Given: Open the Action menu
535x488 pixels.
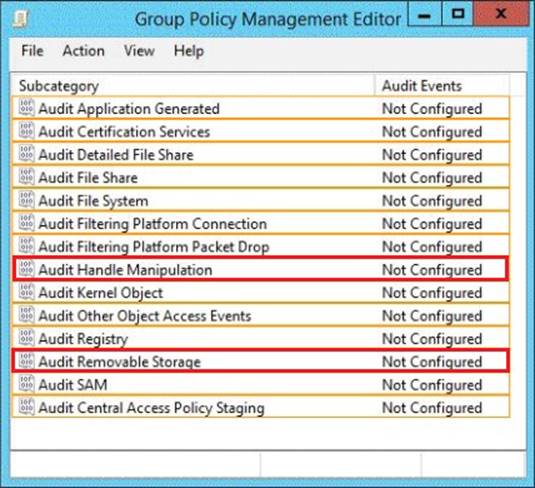Looking at the screenshot, I should 84,51.
